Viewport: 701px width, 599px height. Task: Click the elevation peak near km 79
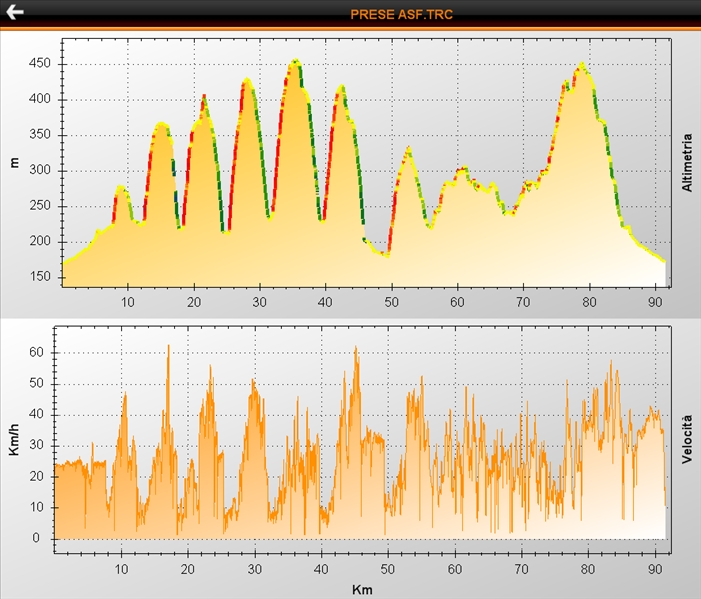pyautogui.click(x=582, y=64)
